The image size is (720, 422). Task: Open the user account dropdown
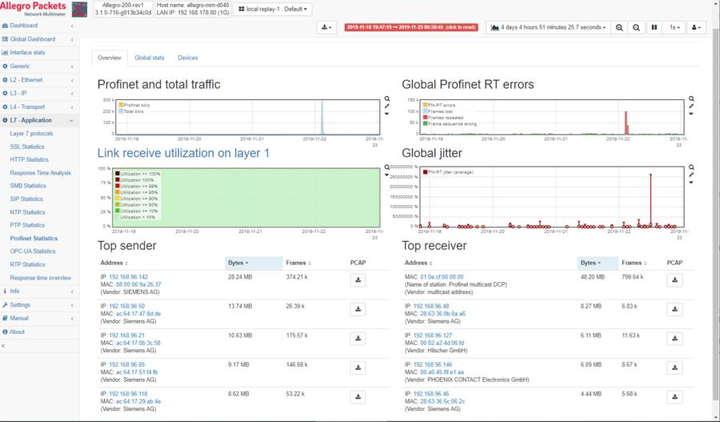point(696,28)
